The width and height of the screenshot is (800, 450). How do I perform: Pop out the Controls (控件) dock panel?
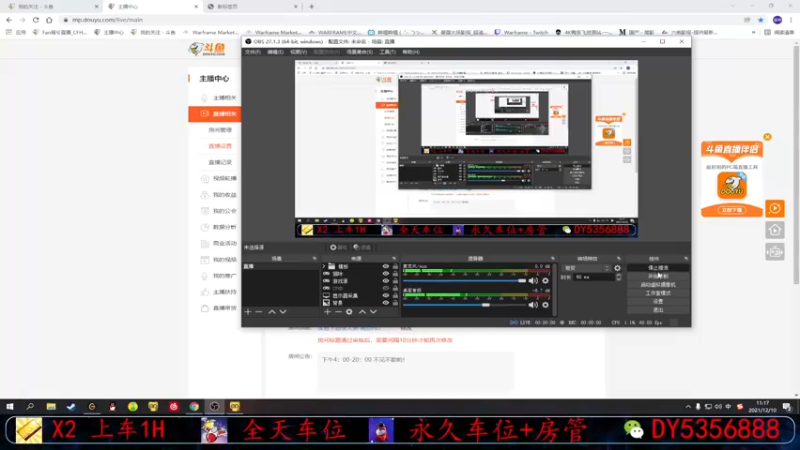686,259
